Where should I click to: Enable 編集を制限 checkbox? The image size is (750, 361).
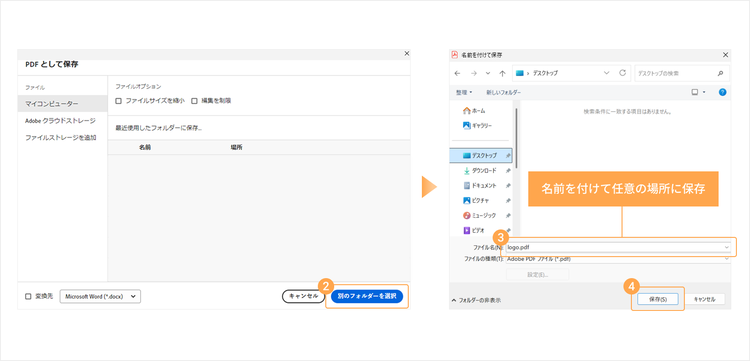[195, 101]
